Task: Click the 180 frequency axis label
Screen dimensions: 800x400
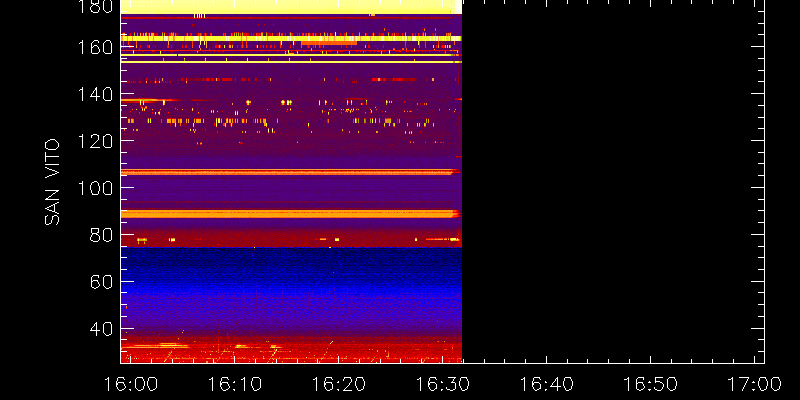Action: pyautogui.click(x=95, y=6)
